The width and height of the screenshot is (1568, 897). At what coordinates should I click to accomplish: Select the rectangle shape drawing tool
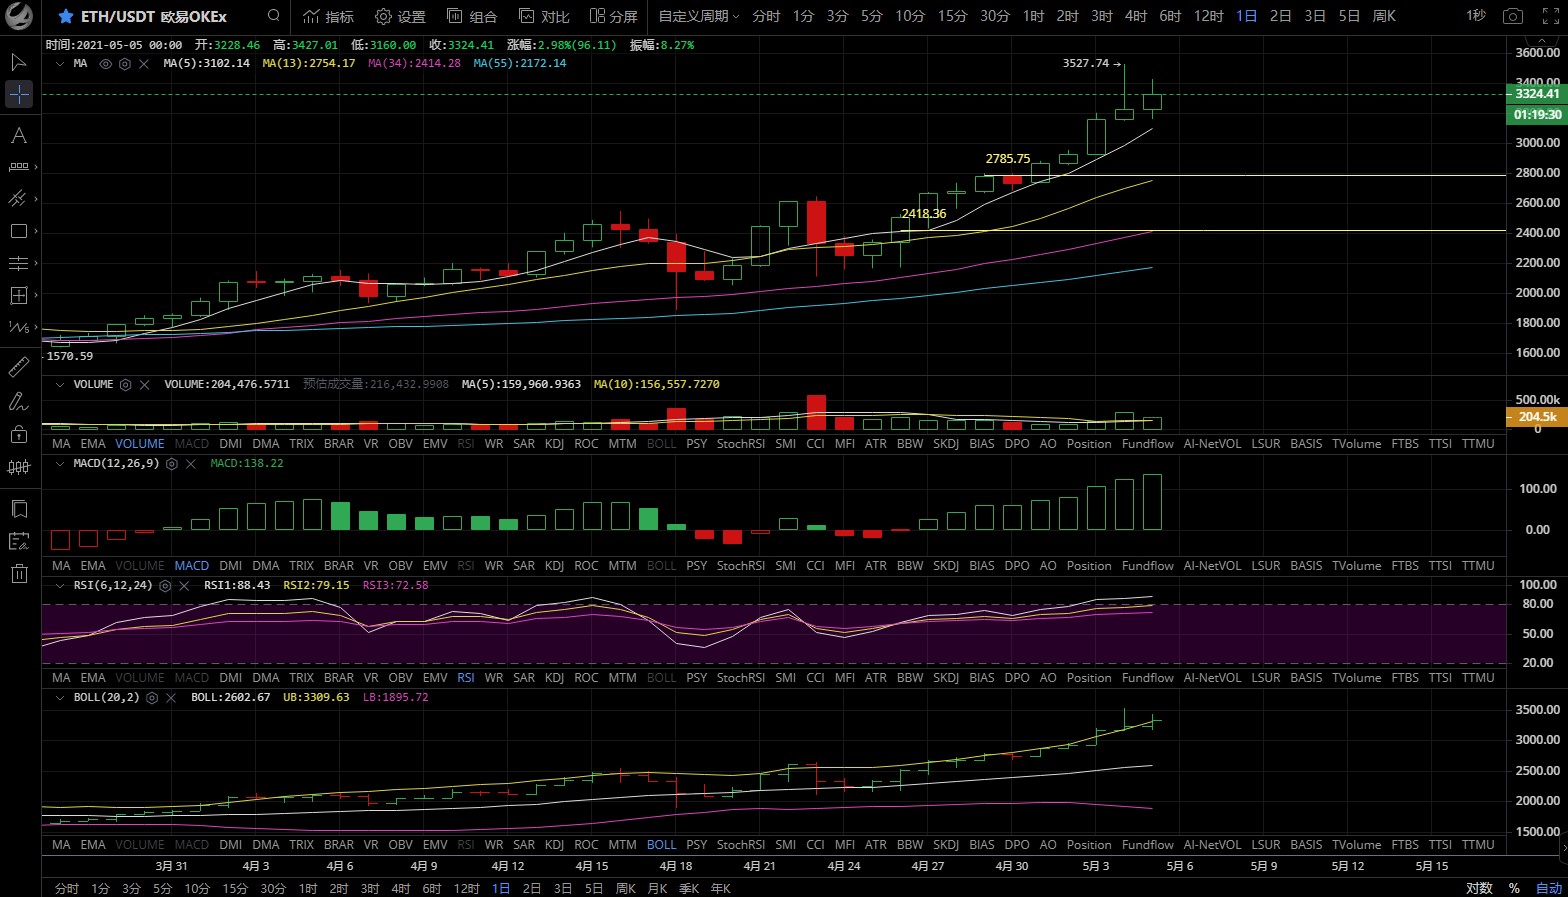[19, 231]
